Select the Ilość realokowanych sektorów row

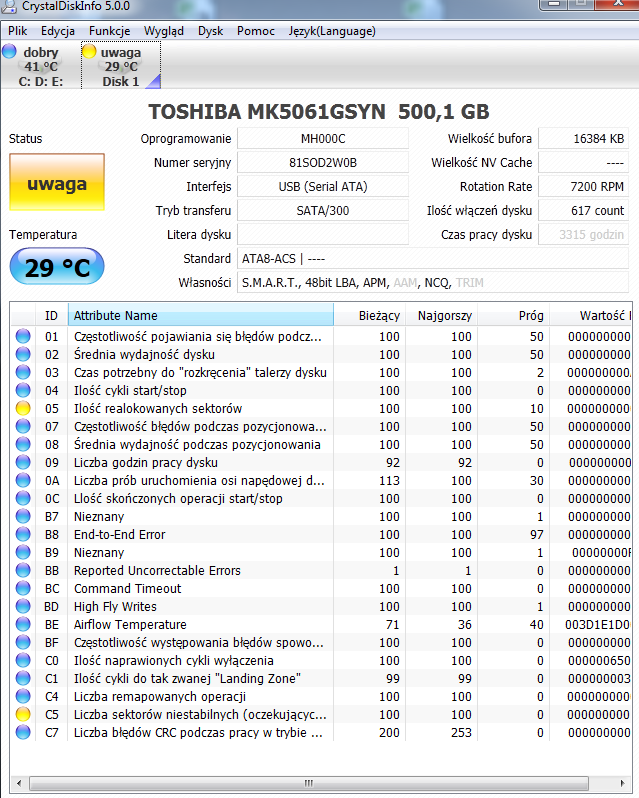(x=321, y=408)
